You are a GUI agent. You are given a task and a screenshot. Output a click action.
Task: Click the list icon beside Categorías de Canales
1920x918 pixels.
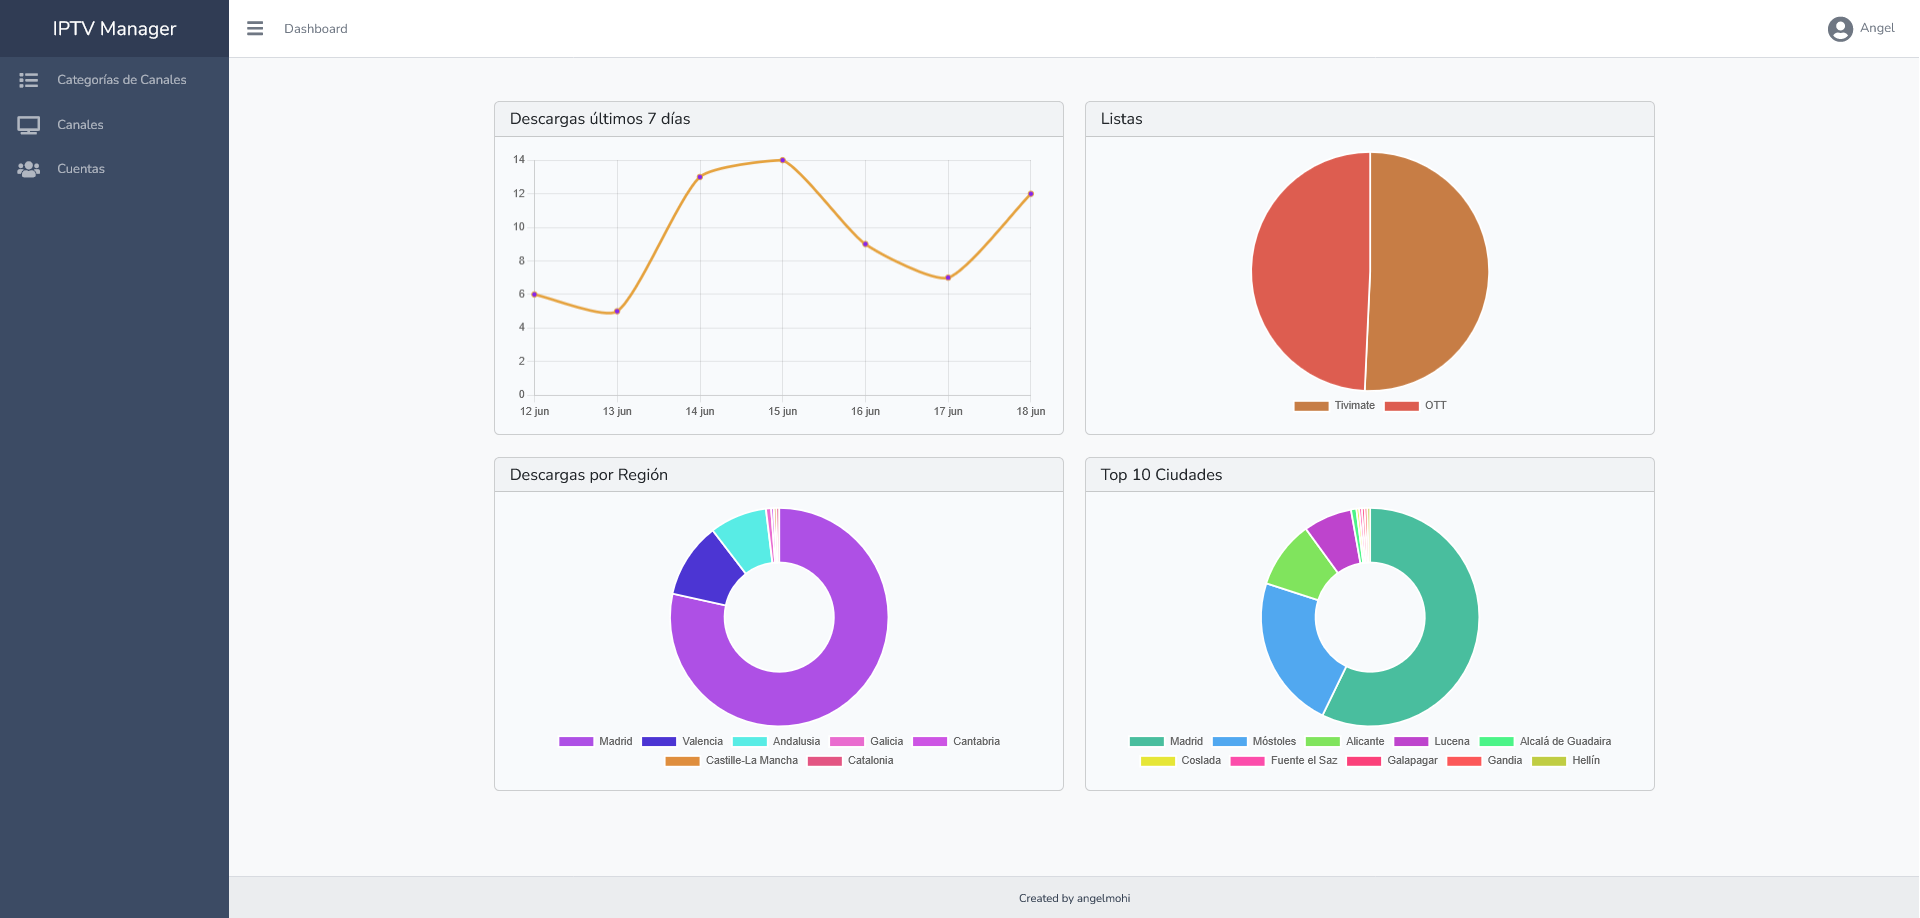pos(29,80)
